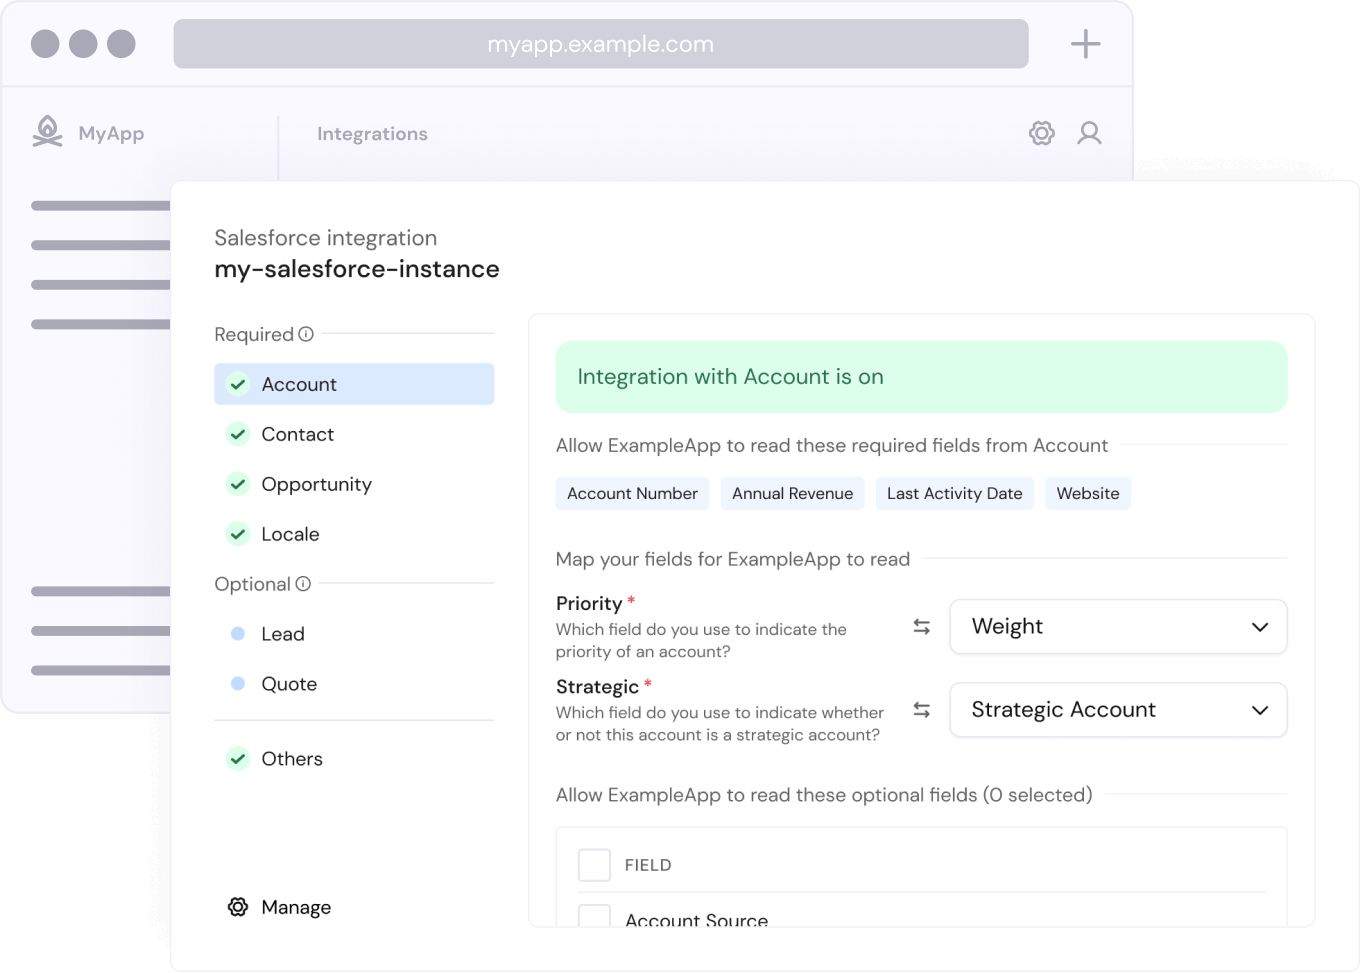Click info icon next to Optional
The width and height of the screenshot is (1360, 973).
(303, 584)
